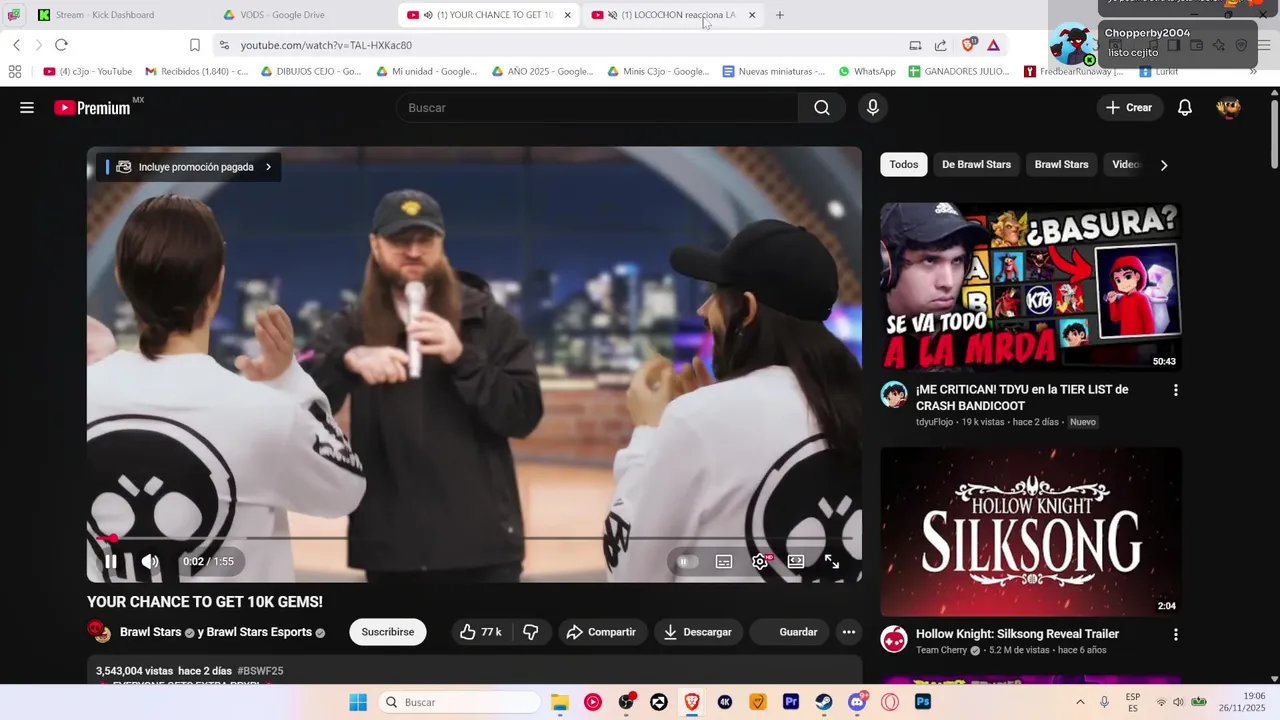Open Team Cherry channel avatar
Image resolution: width=1280 pixels, height=720 pixels.
(894, 639)
